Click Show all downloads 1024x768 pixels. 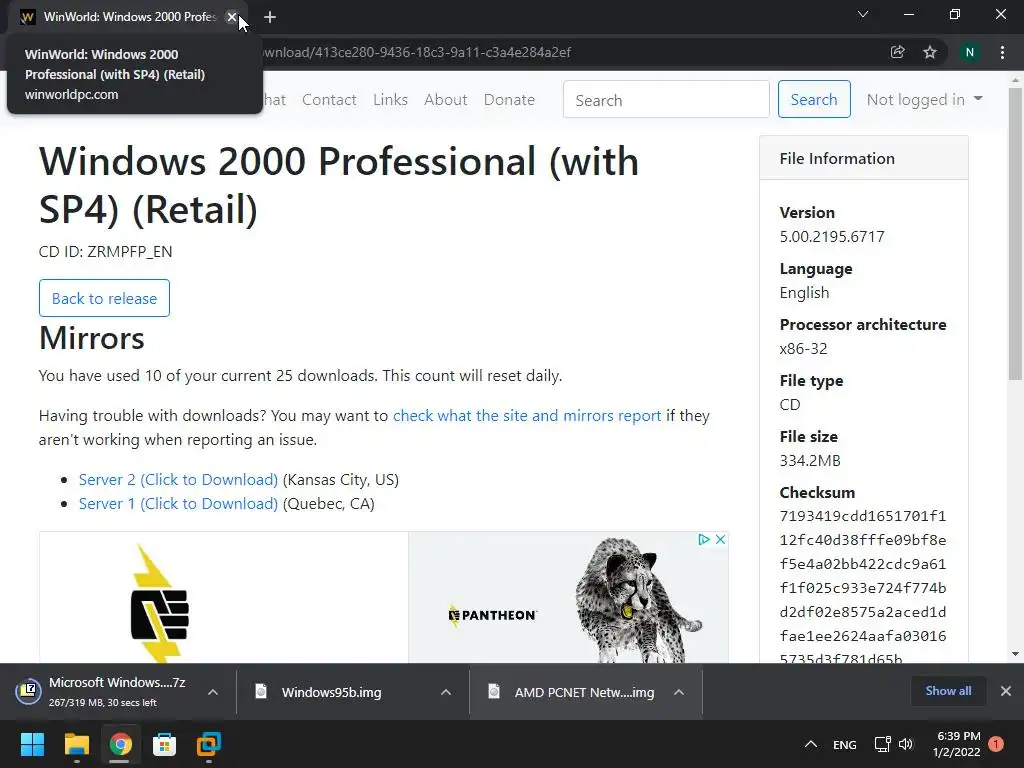(x=948, y=691)
